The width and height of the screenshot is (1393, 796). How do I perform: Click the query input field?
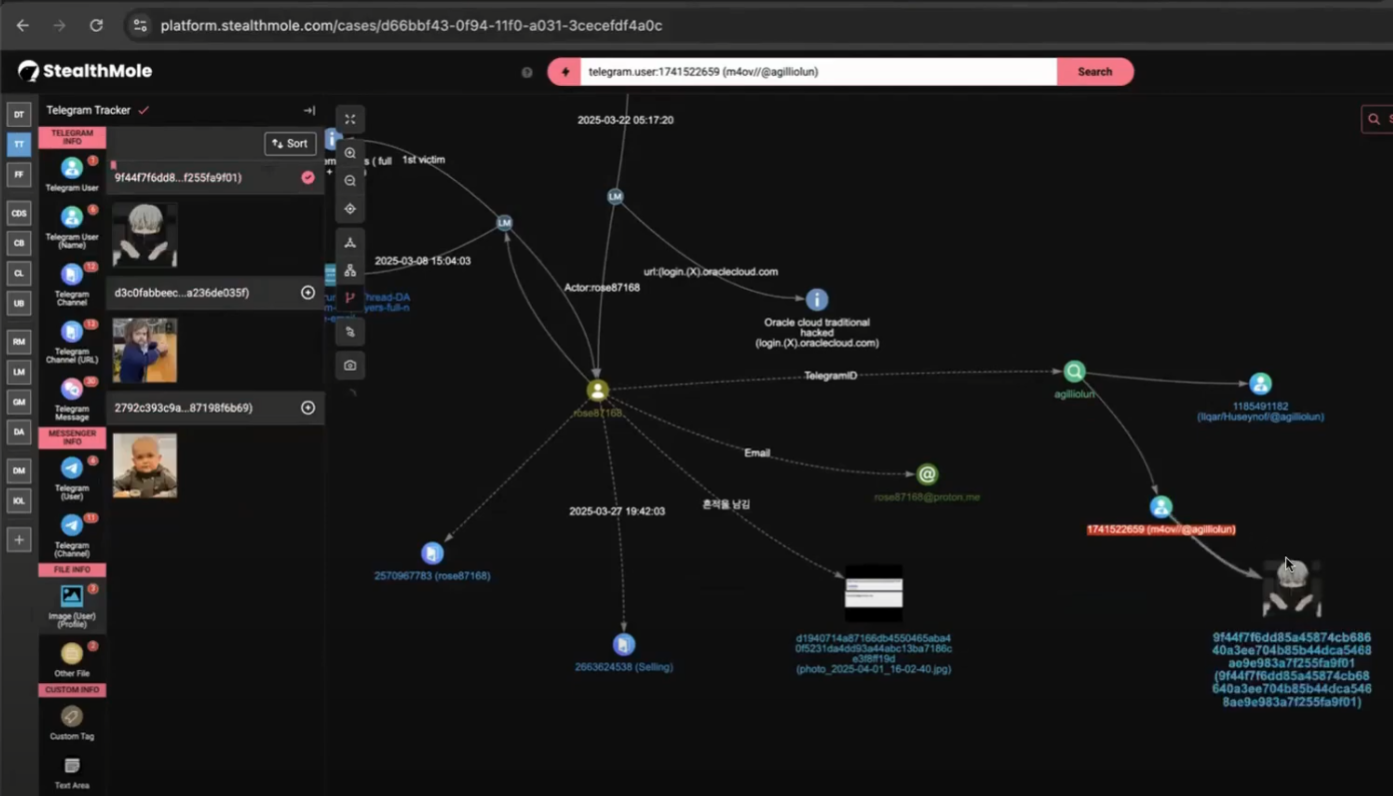(x=818, y=72)
